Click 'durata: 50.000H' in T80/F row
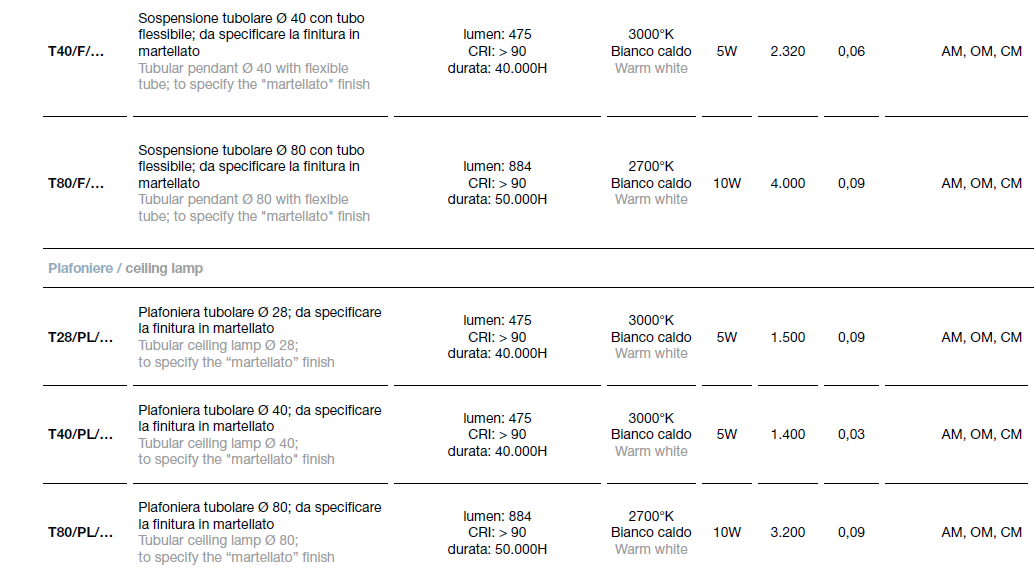This screenshot has height=577, width=1034. coord(497,200)
